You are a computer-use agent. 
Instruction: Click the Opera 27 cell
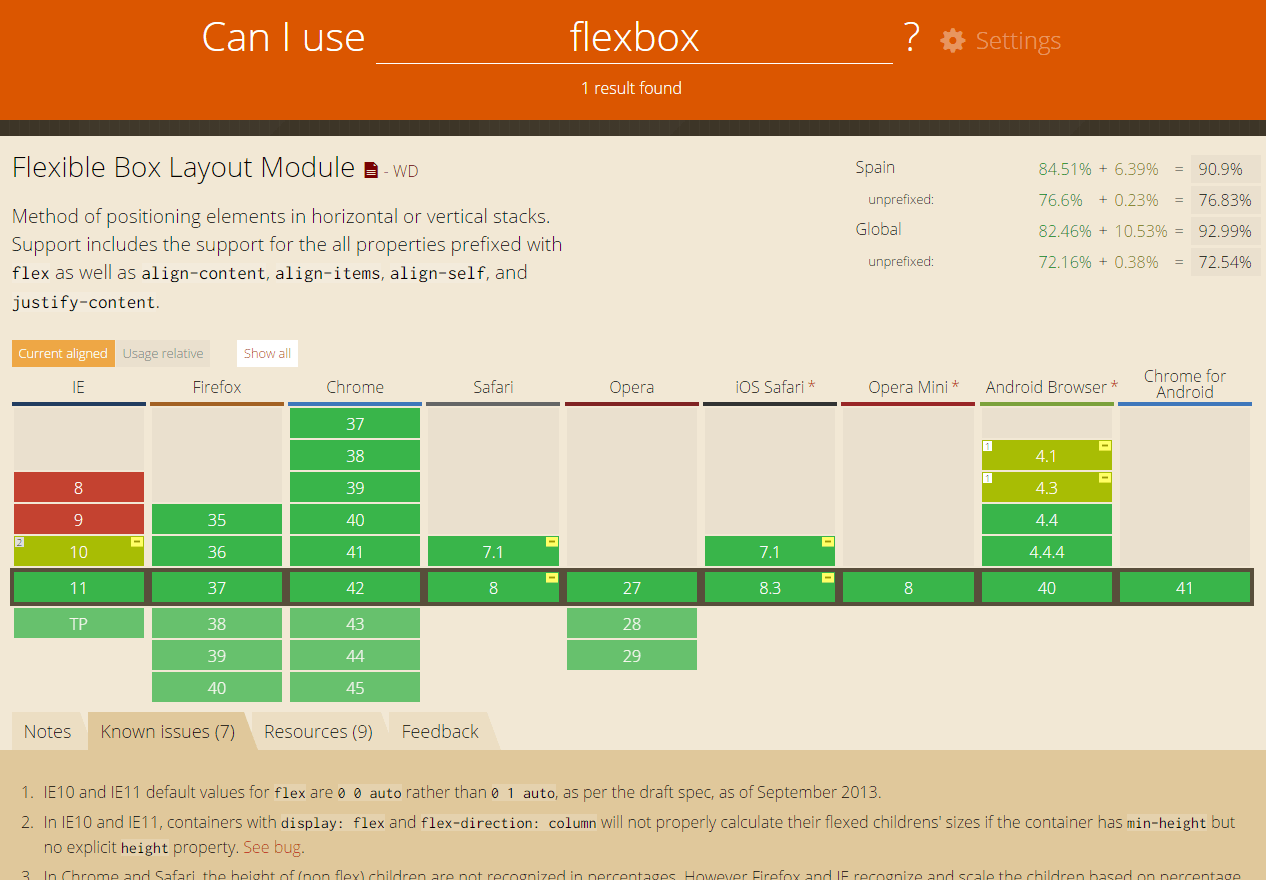coord(632,587)
